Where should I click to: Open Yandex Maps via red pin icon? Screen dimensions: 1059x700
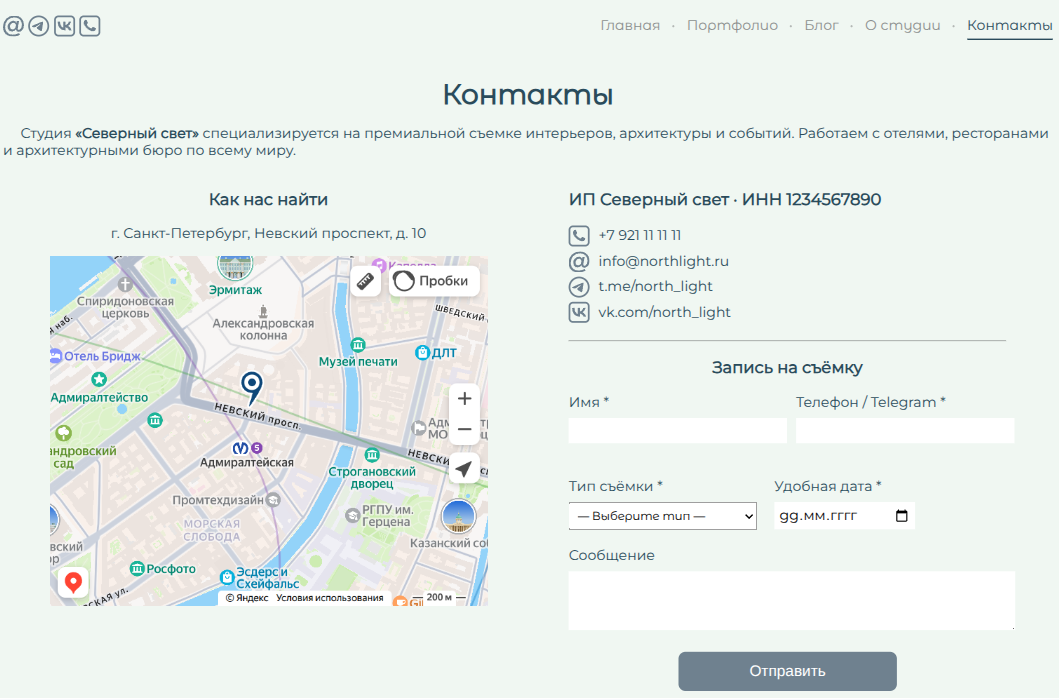pyautogui.click(x=73, y=582)
